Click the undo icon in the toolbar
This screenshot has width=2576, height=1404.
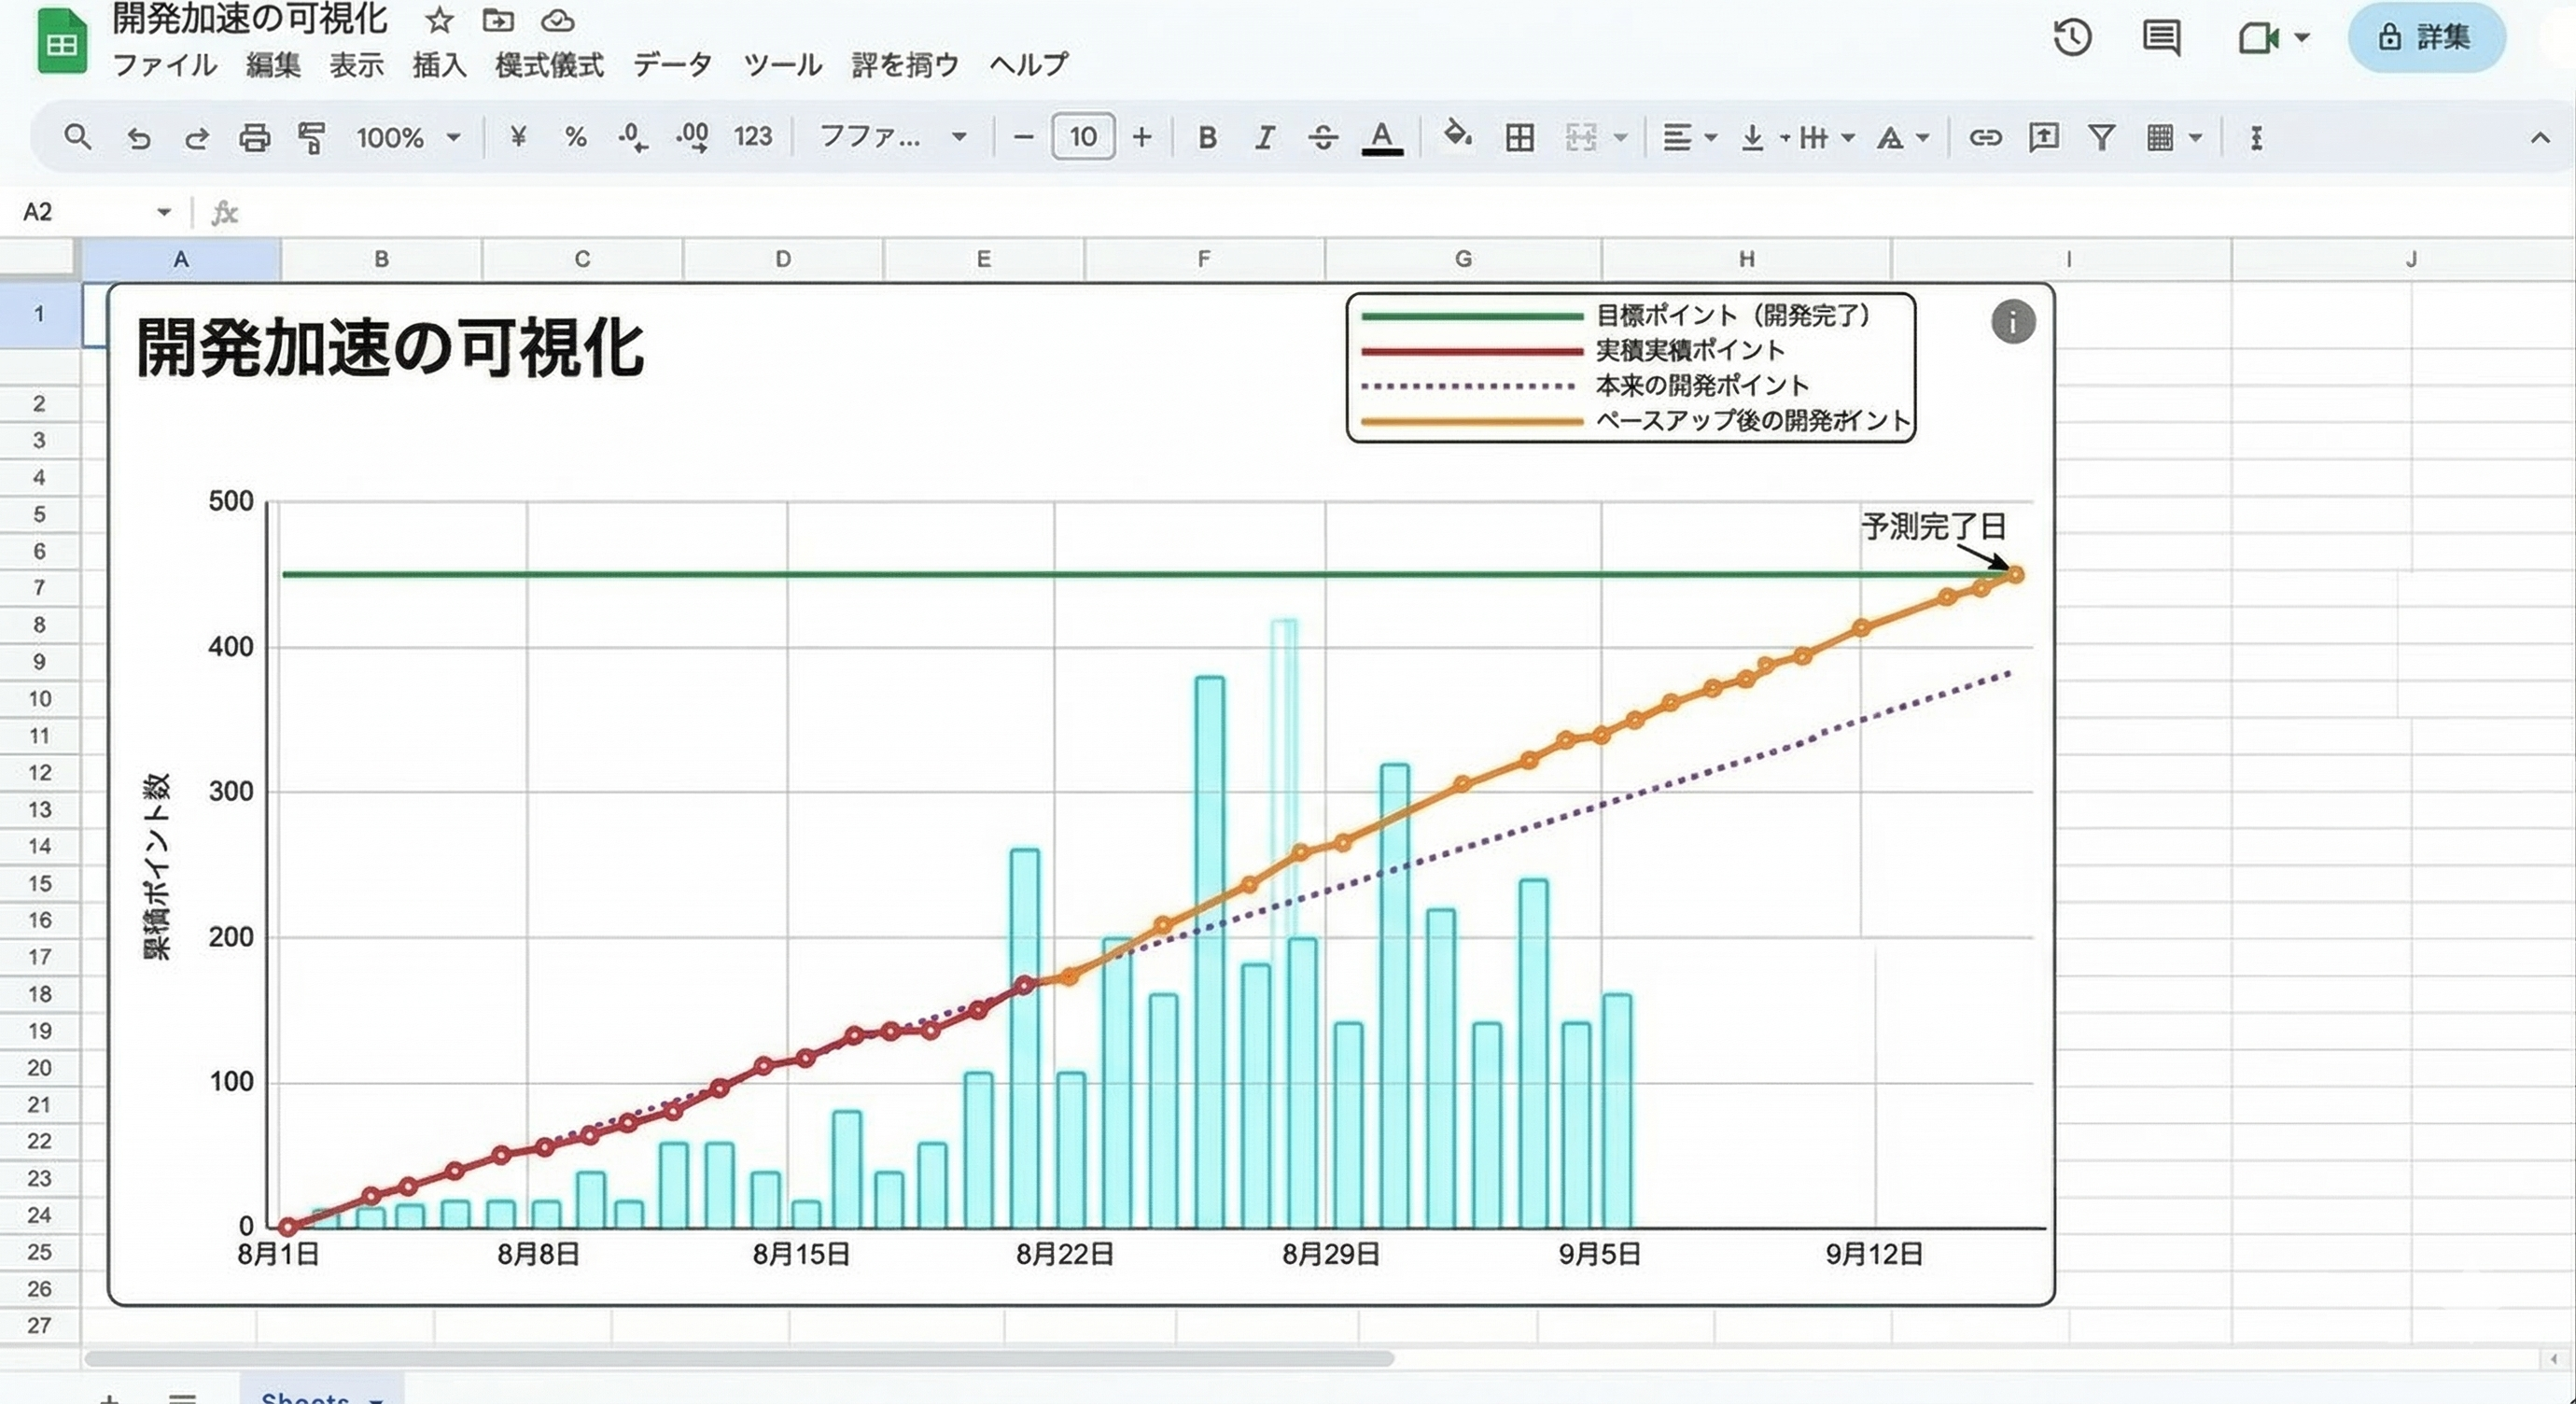139,137
